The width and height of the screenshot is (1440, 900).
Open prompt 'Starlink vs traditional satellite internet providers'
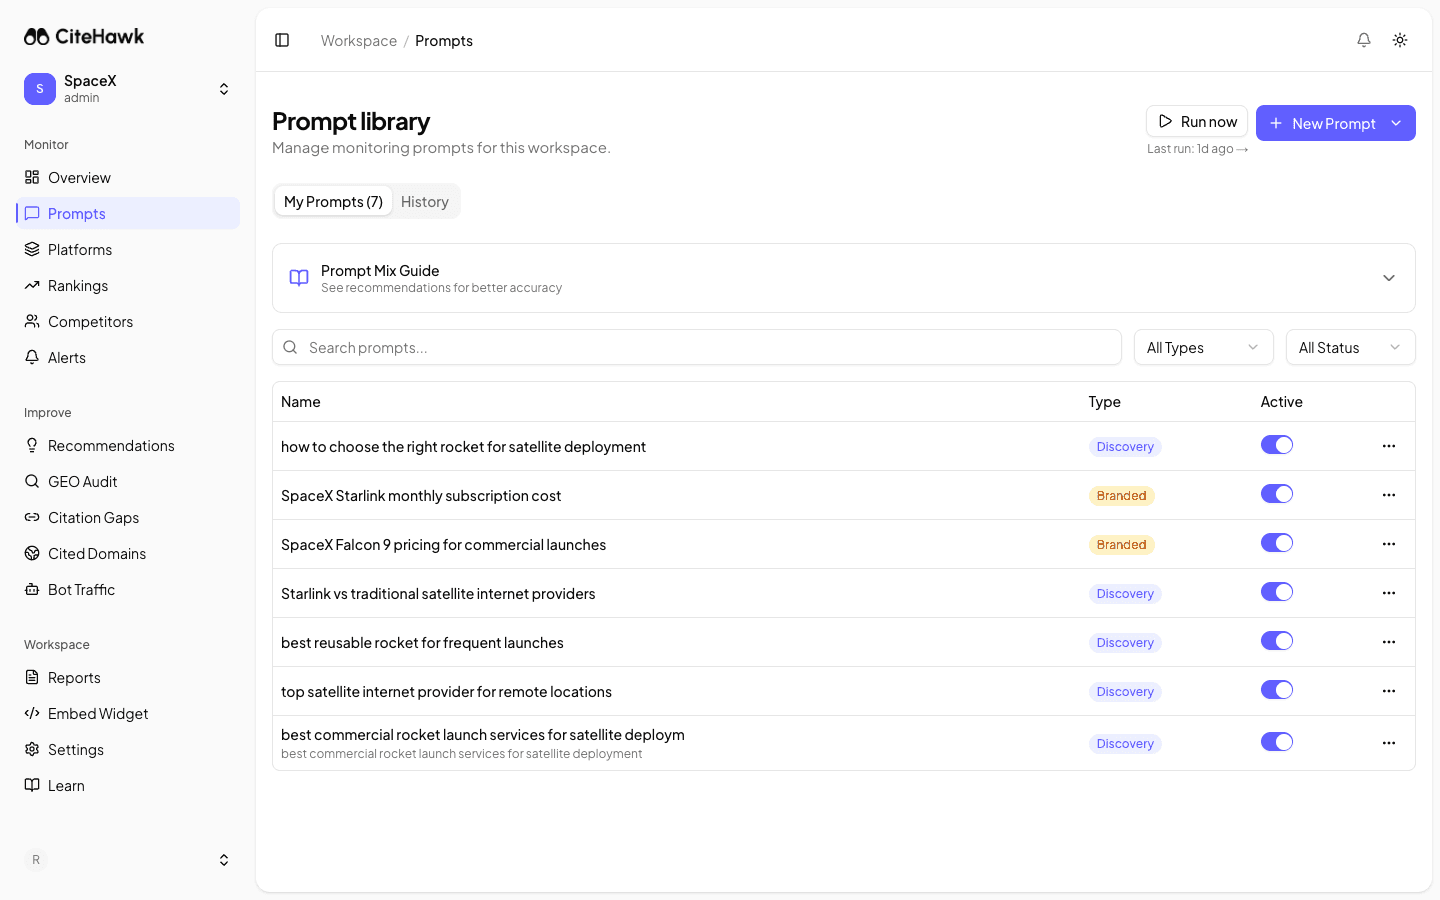point(438,594)
